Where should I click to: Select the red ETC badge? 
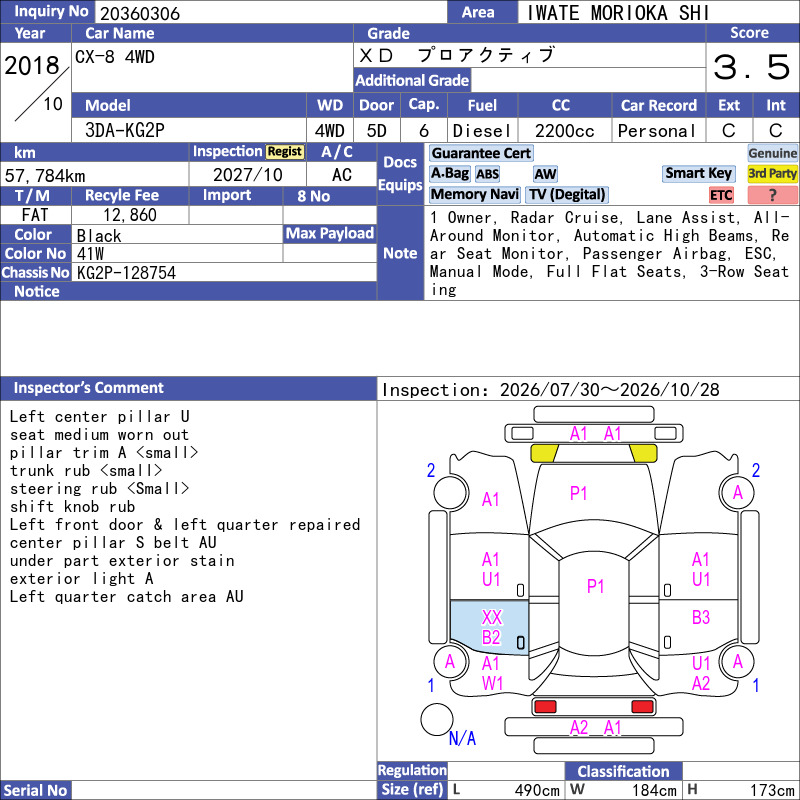tap(721, 195)
